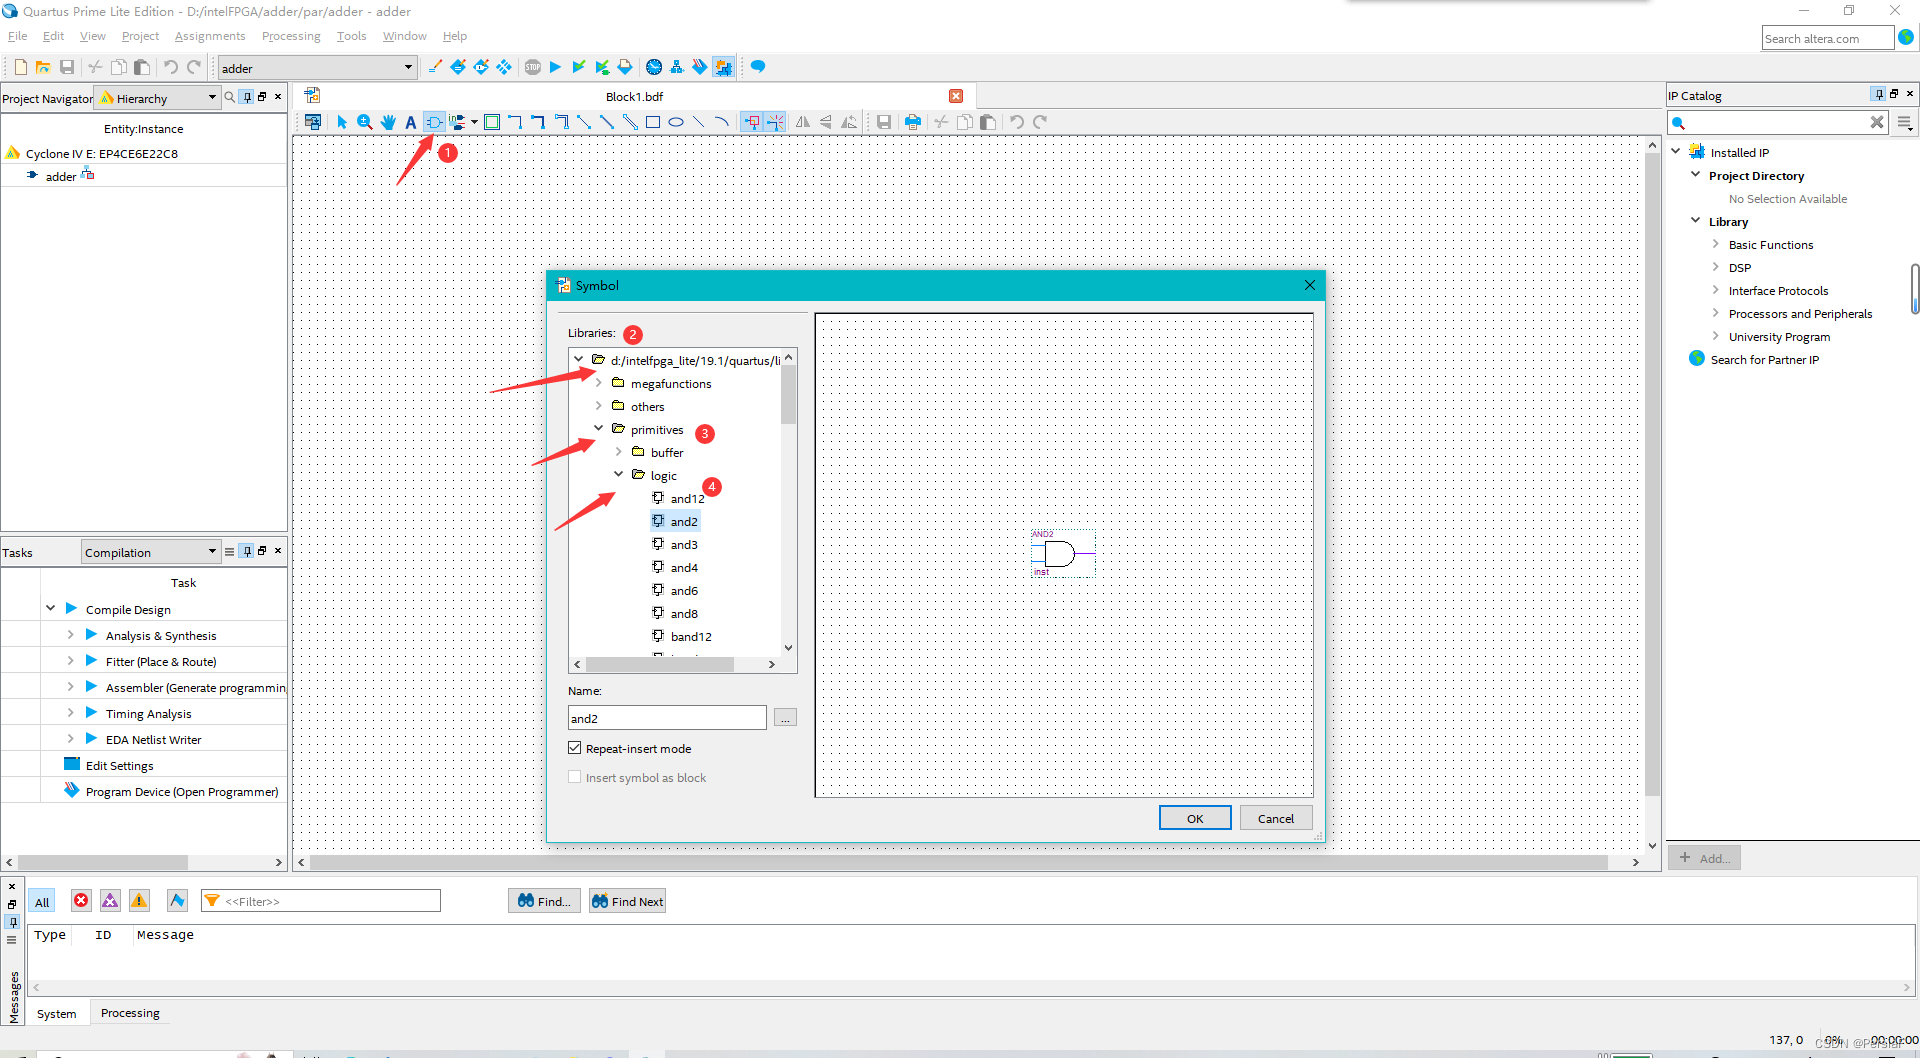Click the Open File folder icon

pyautogui.click(x=43, y=67)
